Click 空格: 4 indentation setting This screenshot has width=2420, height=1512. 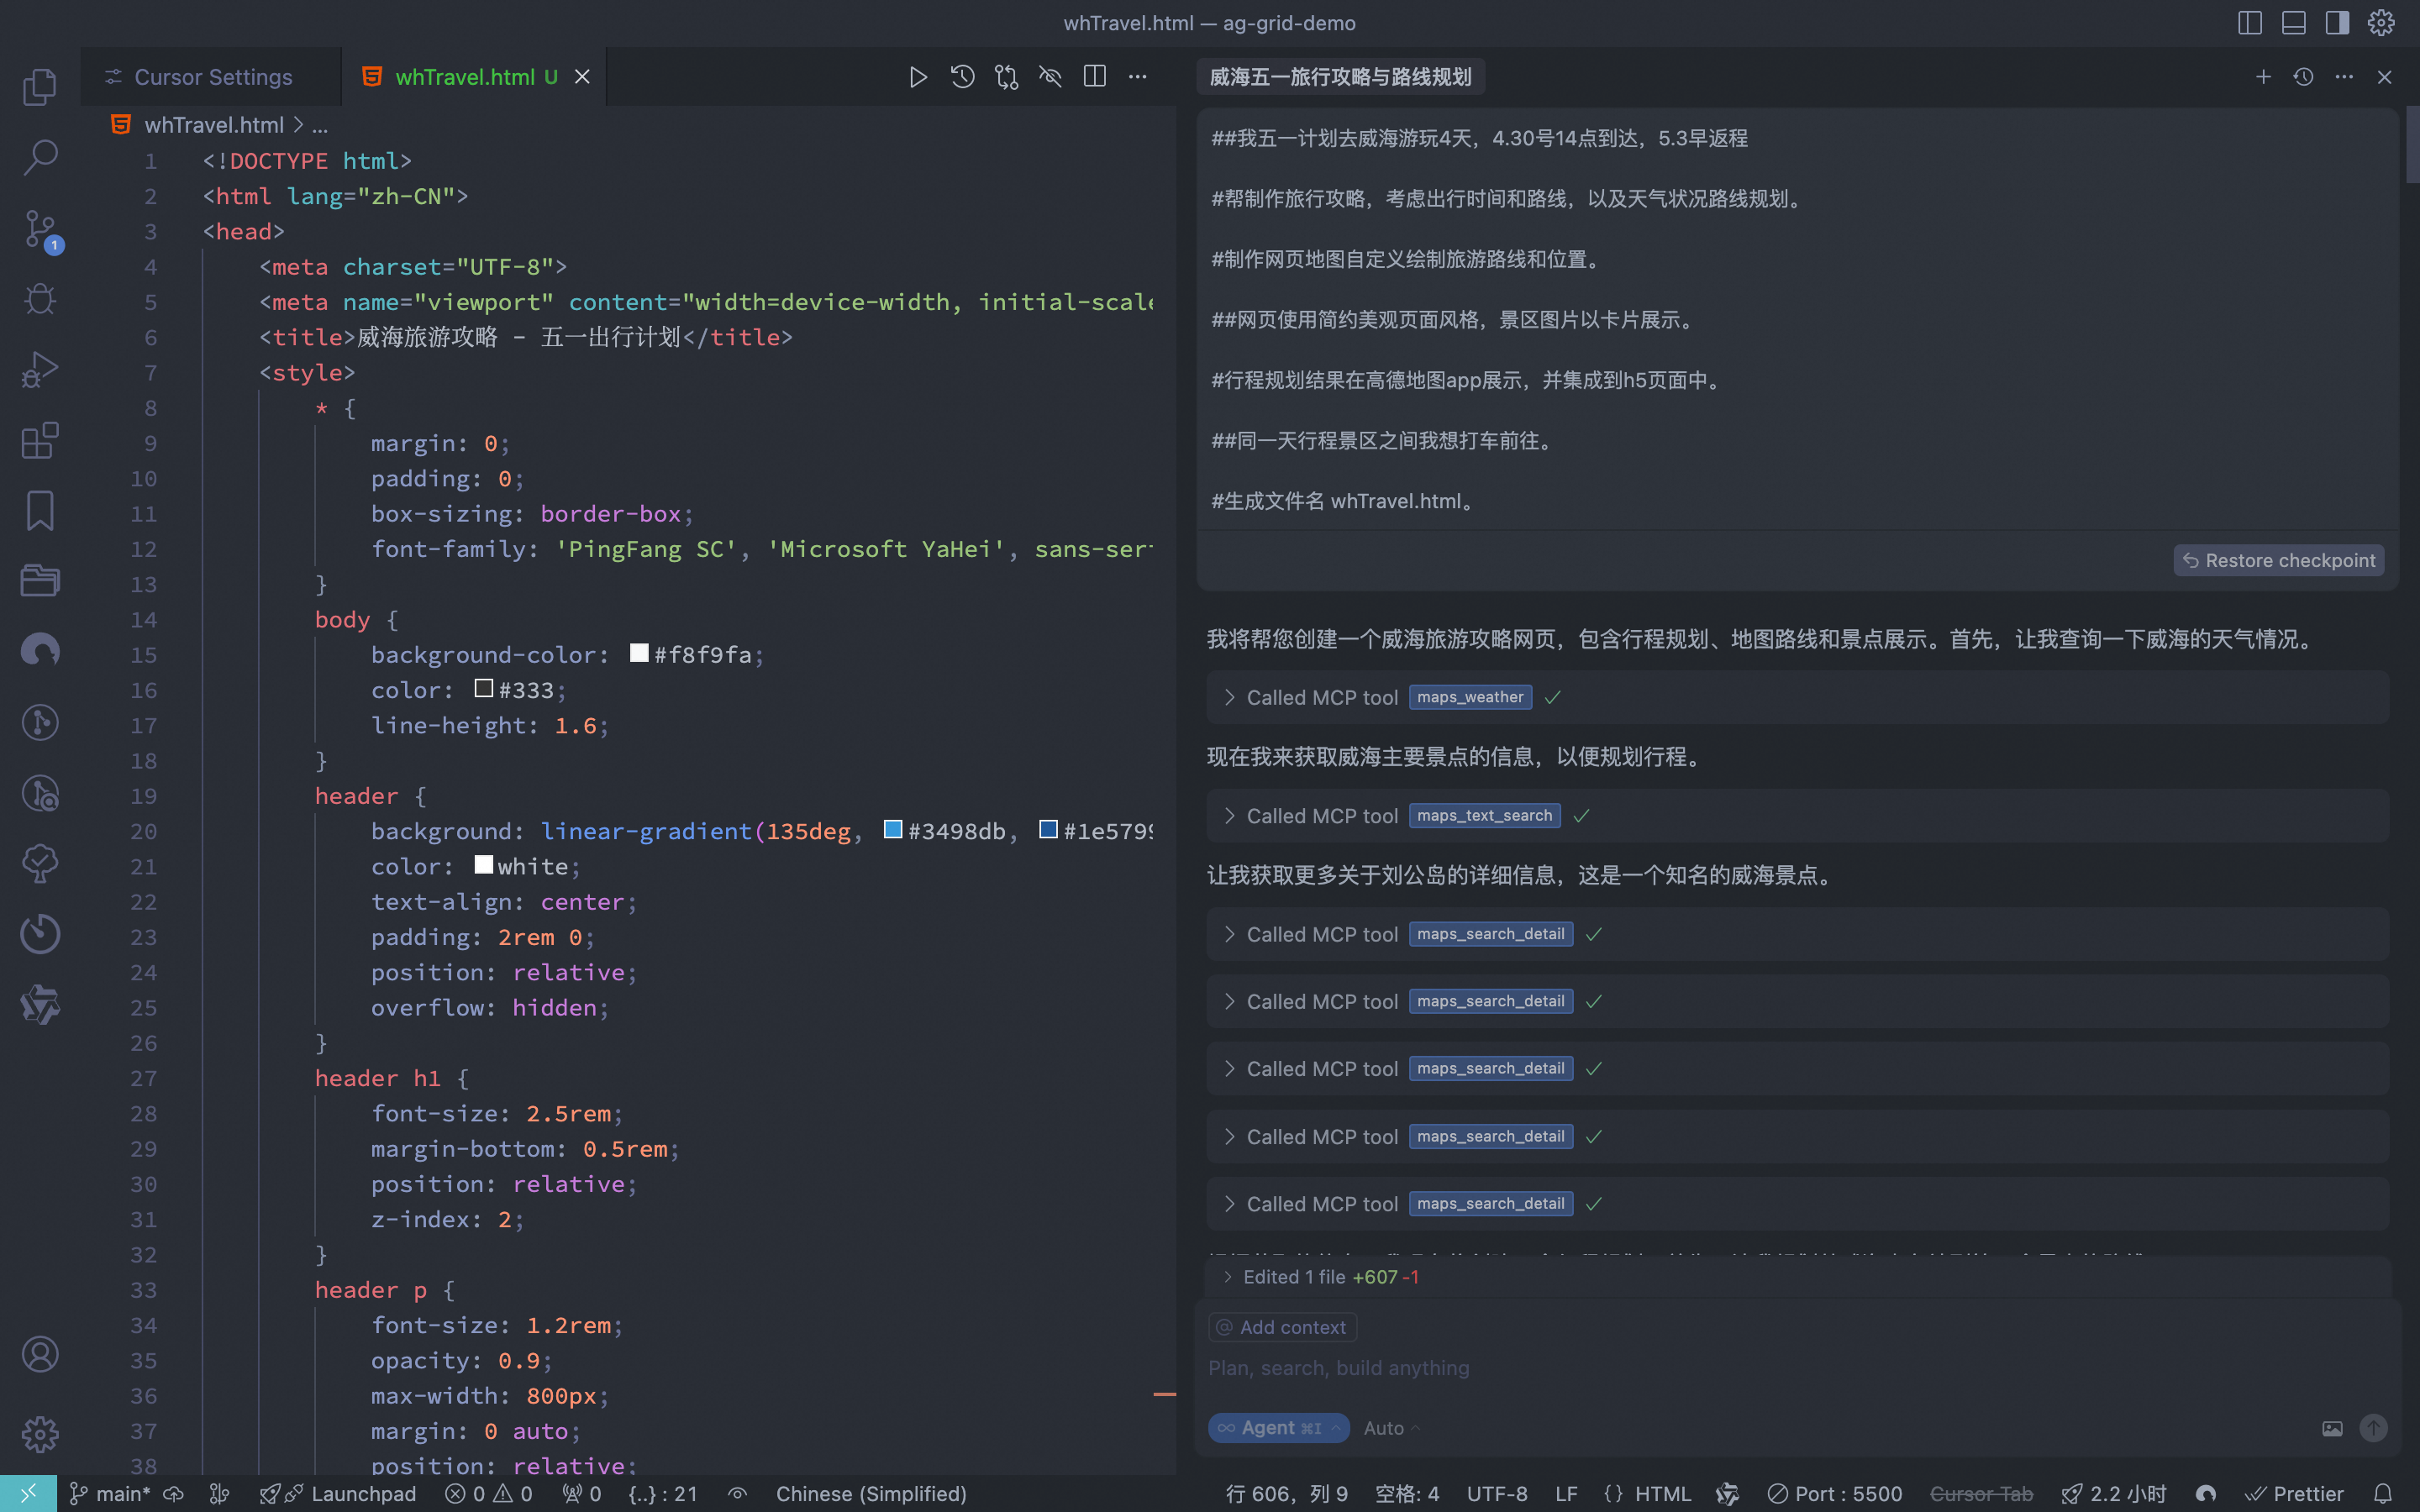1406,1494
